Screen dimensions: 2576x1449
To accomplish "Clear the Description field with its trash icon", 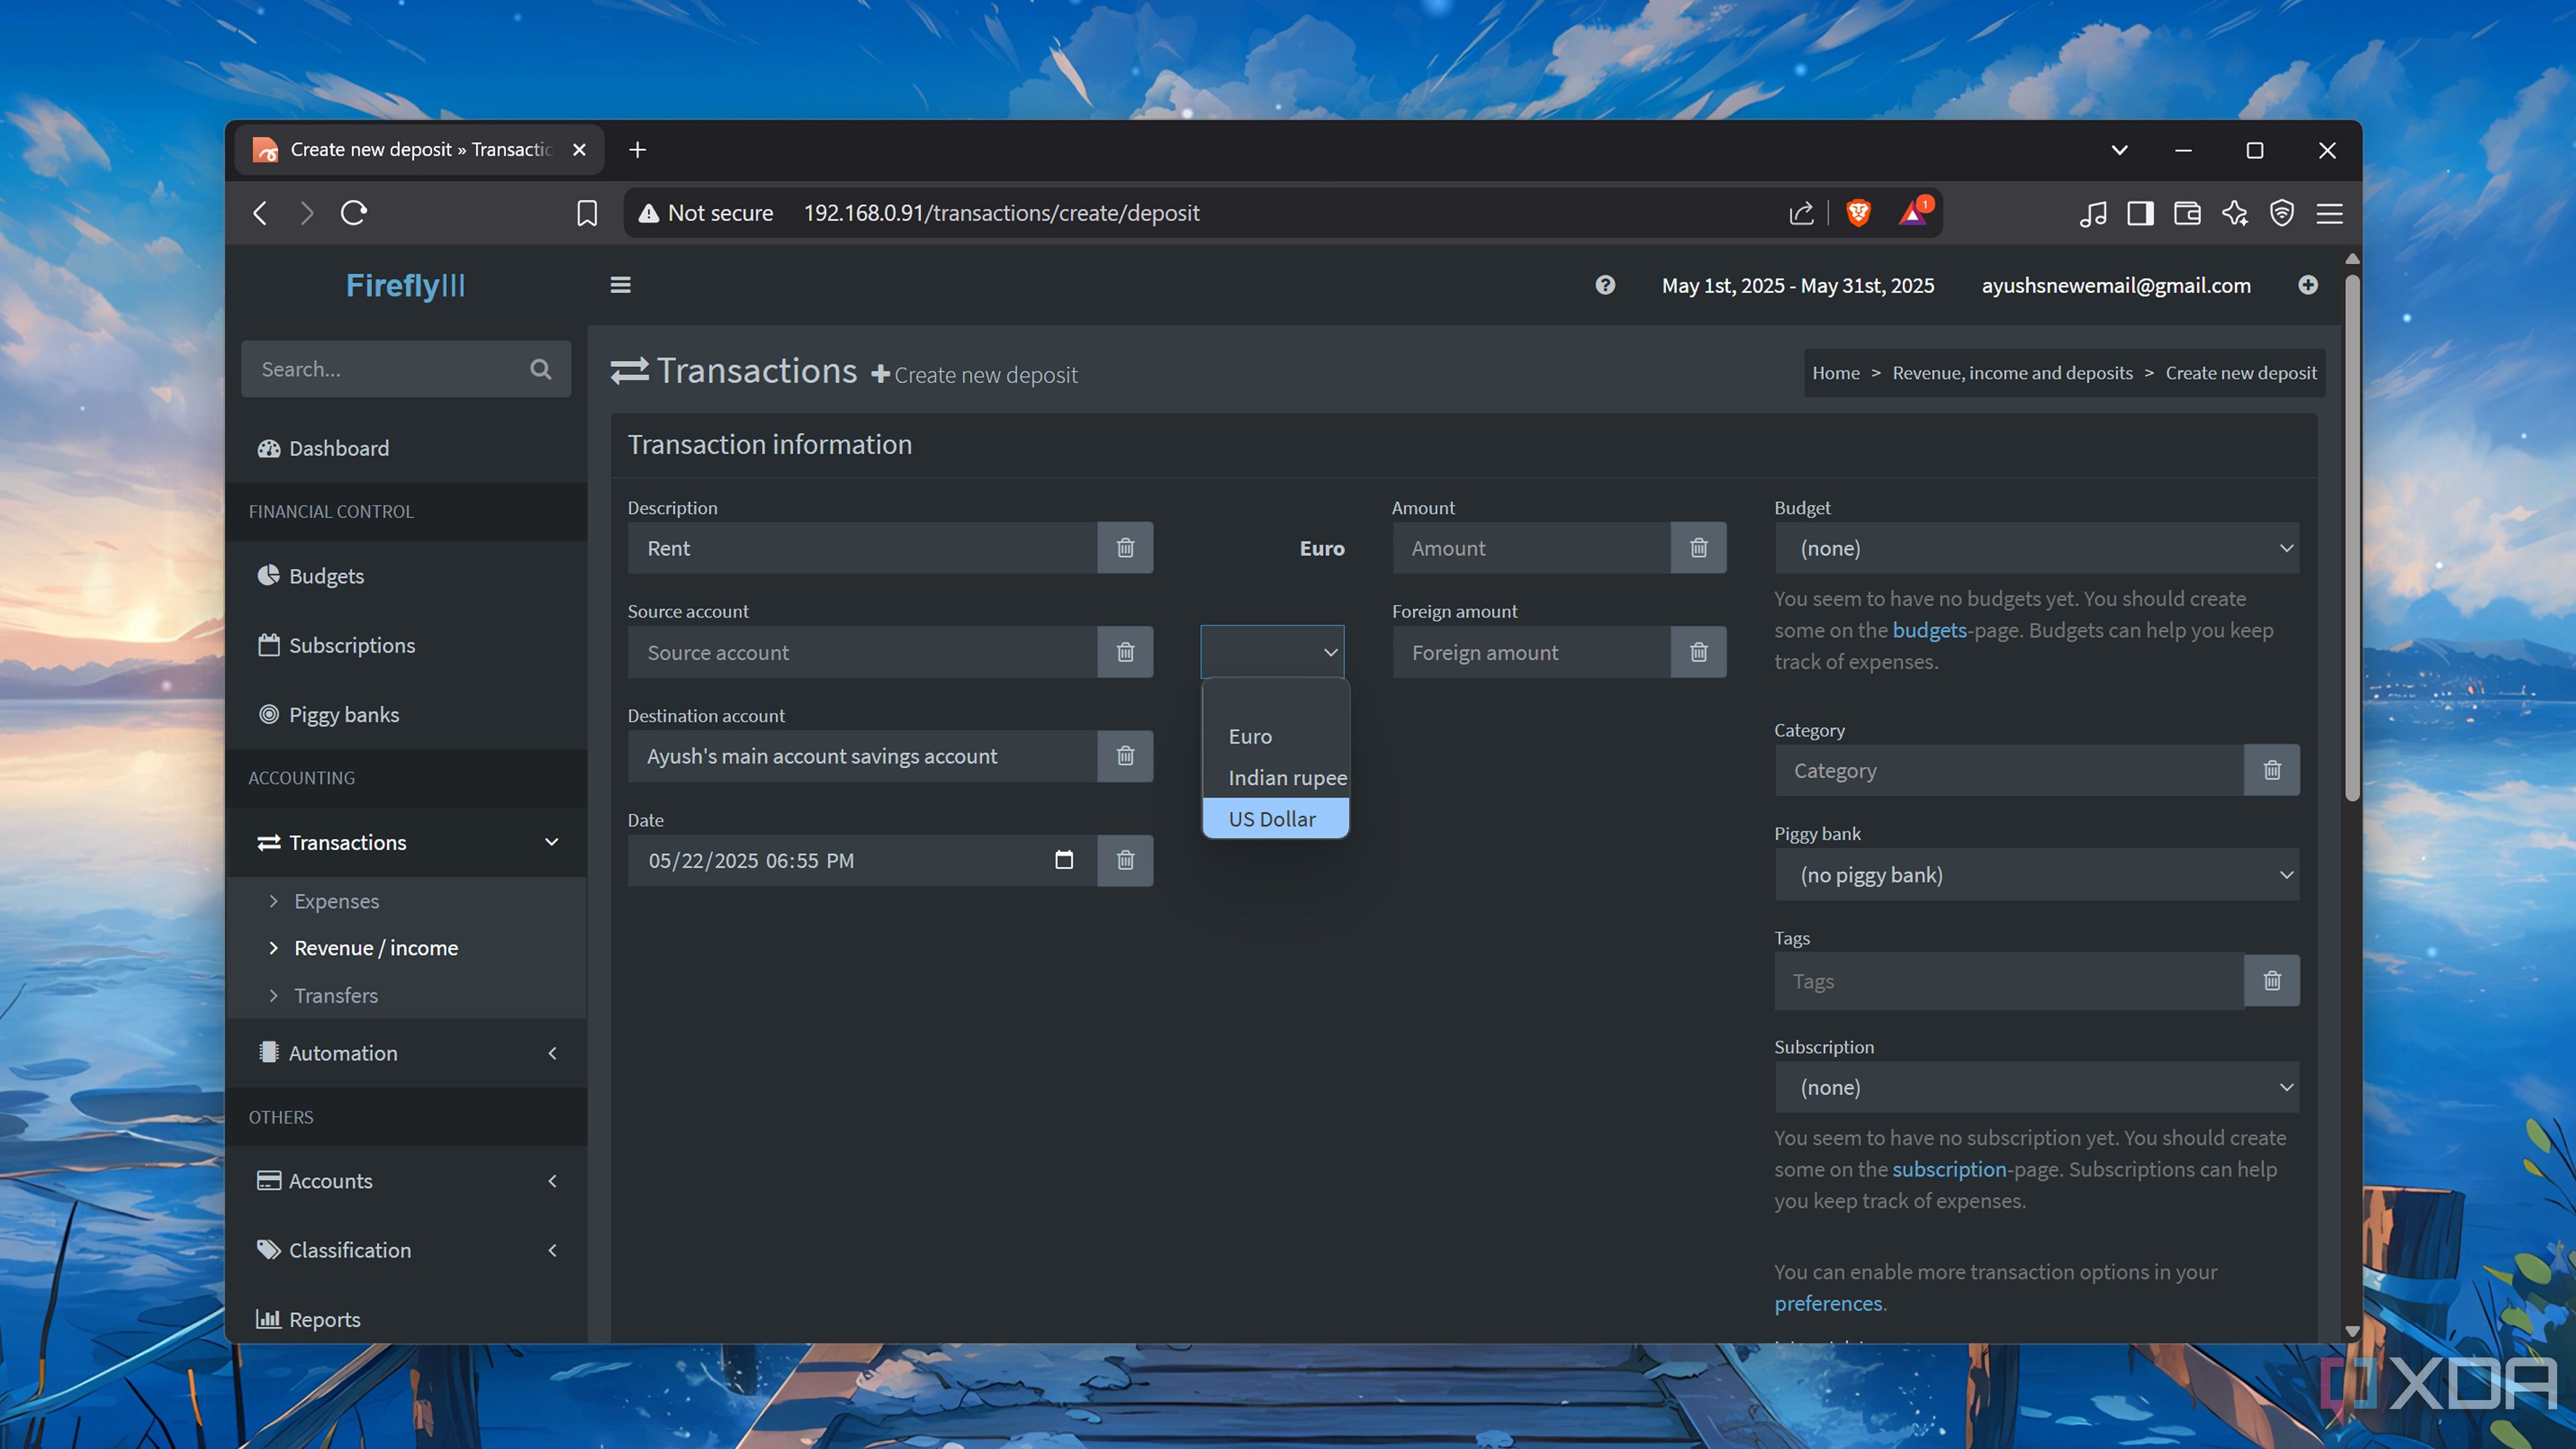I will pyautogui.click(x=1125, y=548).
